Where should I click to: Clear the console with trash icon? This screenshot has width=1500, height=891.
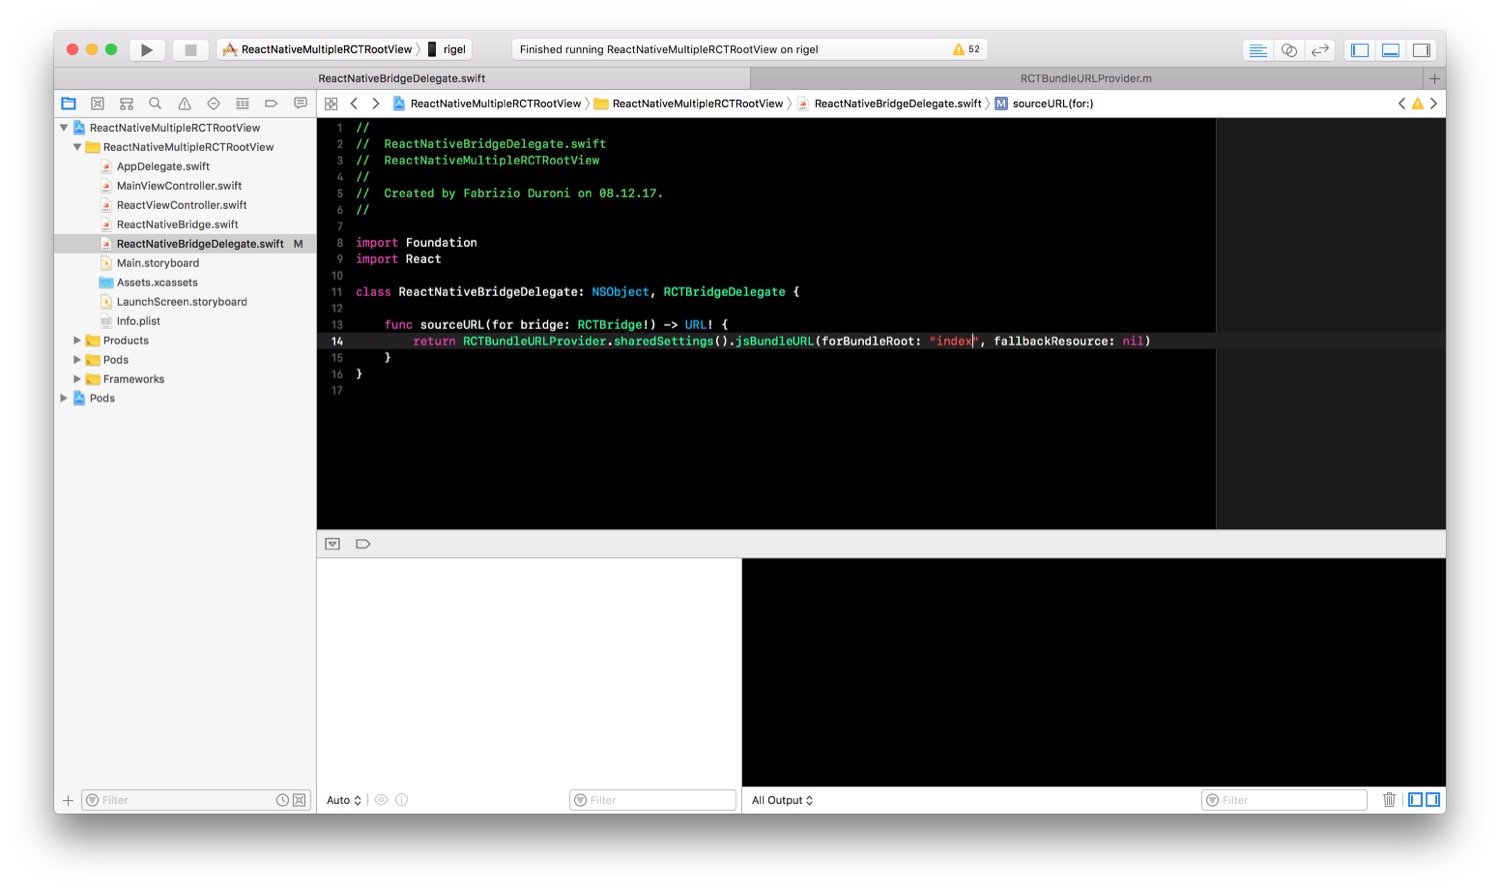click(x=1389, y=800)
